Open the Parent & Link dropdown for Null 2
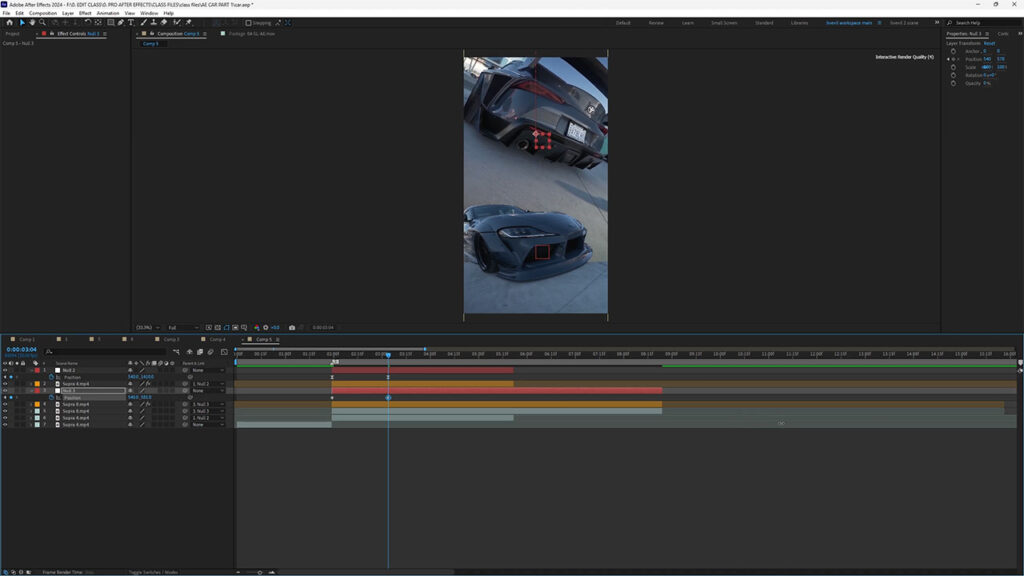 pos(208,370)
